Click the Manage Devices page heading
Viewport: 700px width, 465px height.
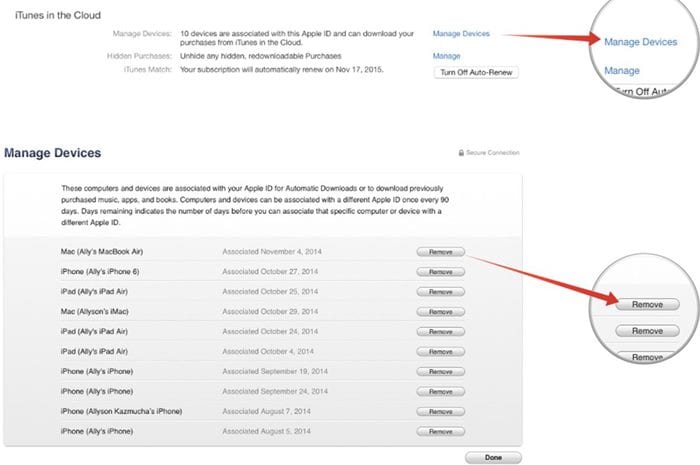pos(53,153)
